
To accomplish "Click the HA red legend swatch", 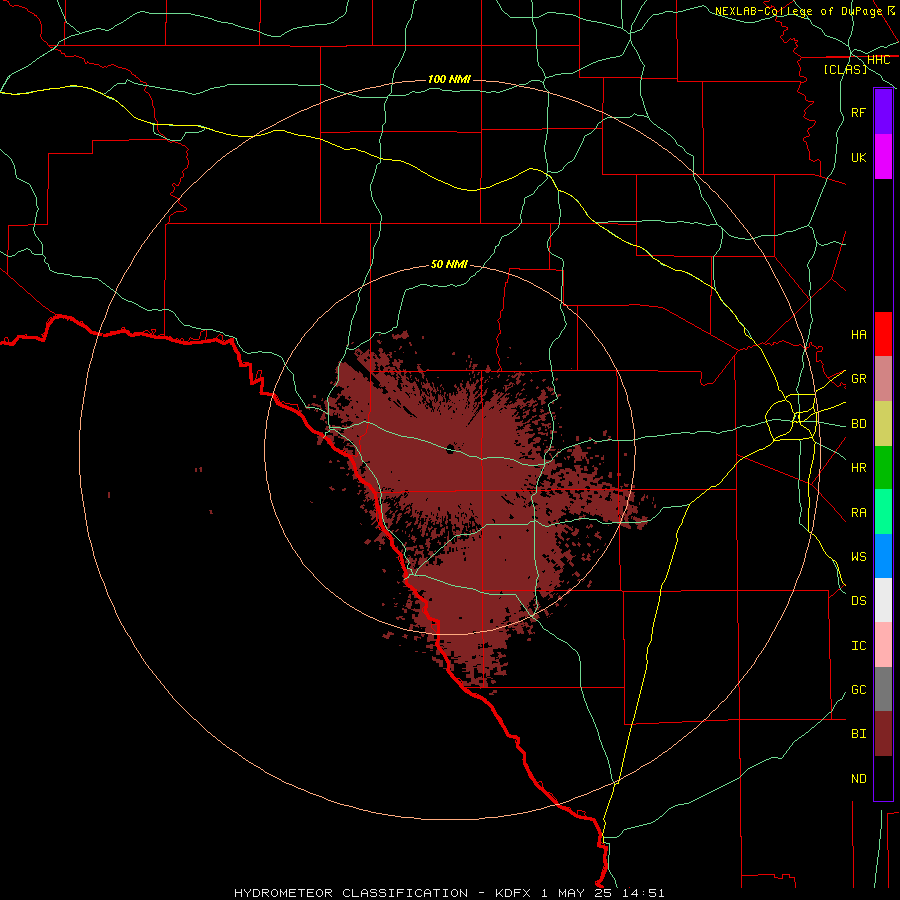I will tap(883, 334).
